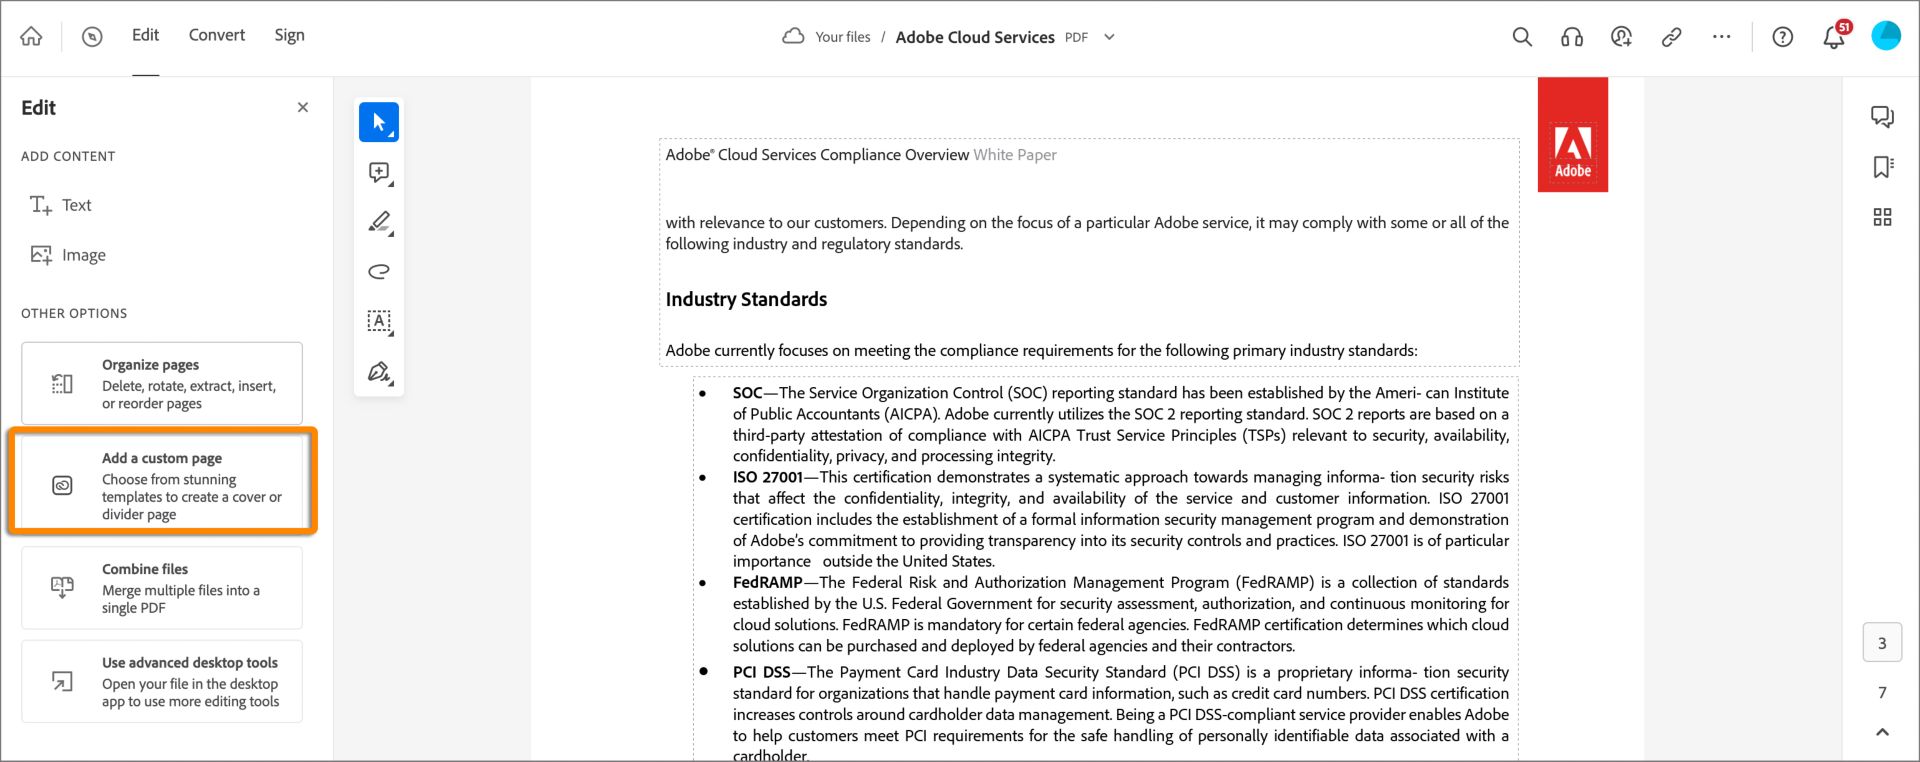This screenshot has height=762, width=1920.
Task: Select the add comment tool
Action: pyautogui.click(x=379, y=172)
